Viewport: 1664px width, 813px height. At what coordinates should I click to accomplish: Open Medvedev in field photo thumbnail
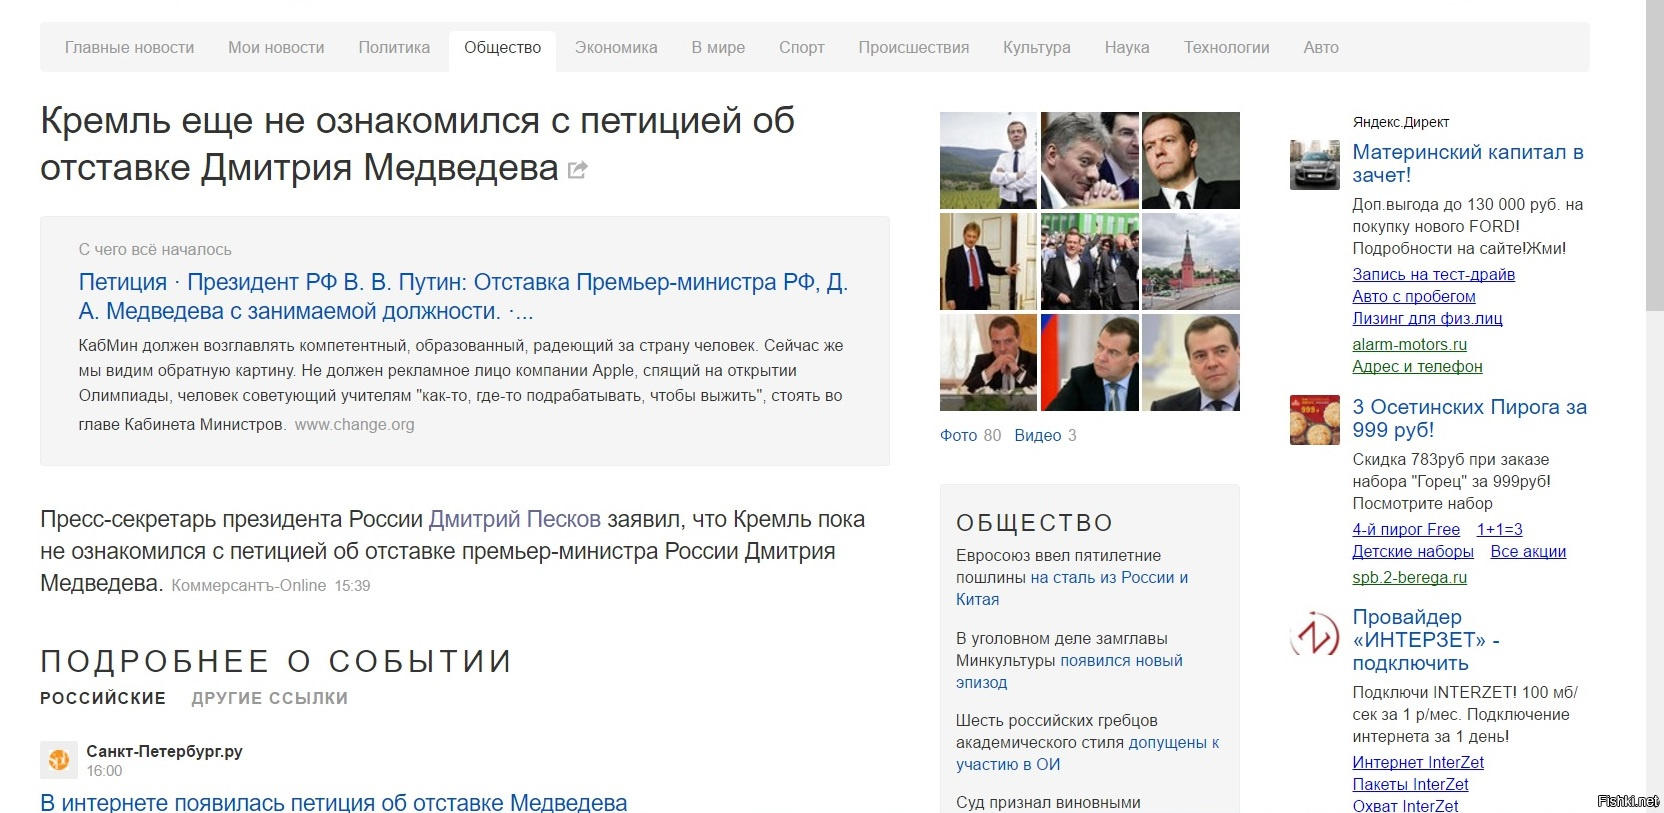click(989, 160)
